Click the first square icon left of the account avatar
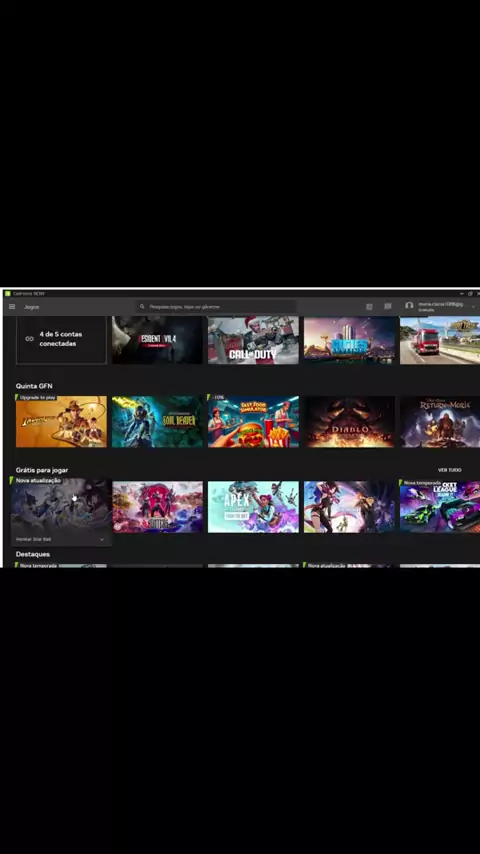Screen dimensions: 480x854 point(369,307)
